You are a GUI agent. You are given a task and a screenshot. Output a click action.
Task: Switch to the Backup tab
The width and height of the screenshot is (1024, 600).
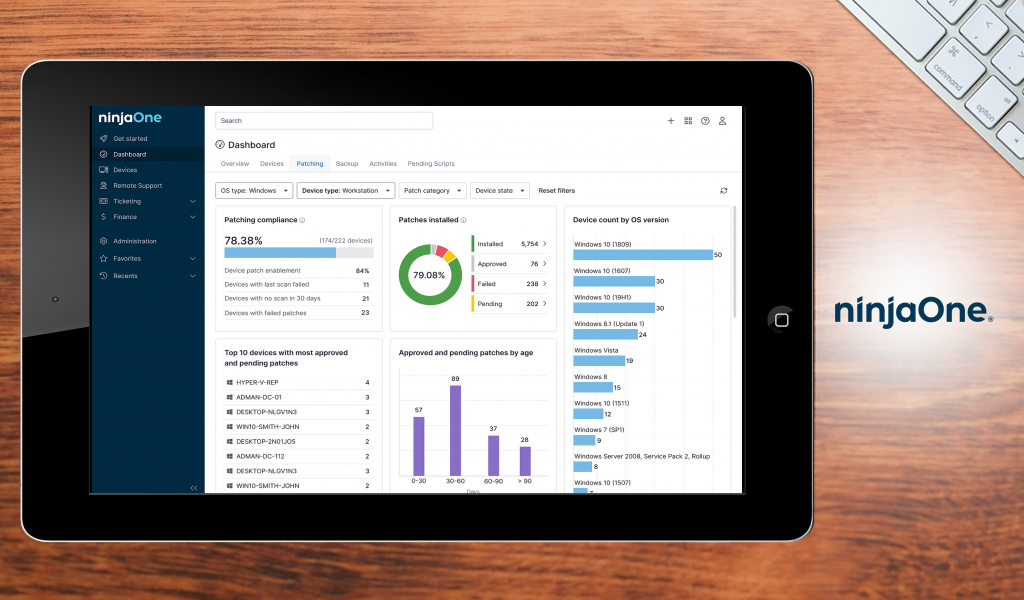click(x=347, y=163)
